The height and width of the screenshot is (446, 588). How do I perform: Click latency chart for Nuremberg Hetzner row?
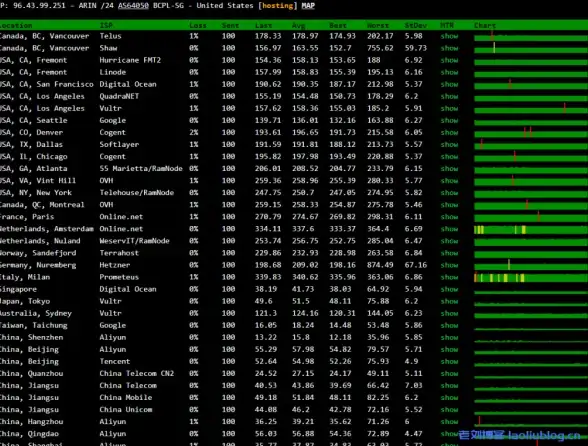(531, 266)
